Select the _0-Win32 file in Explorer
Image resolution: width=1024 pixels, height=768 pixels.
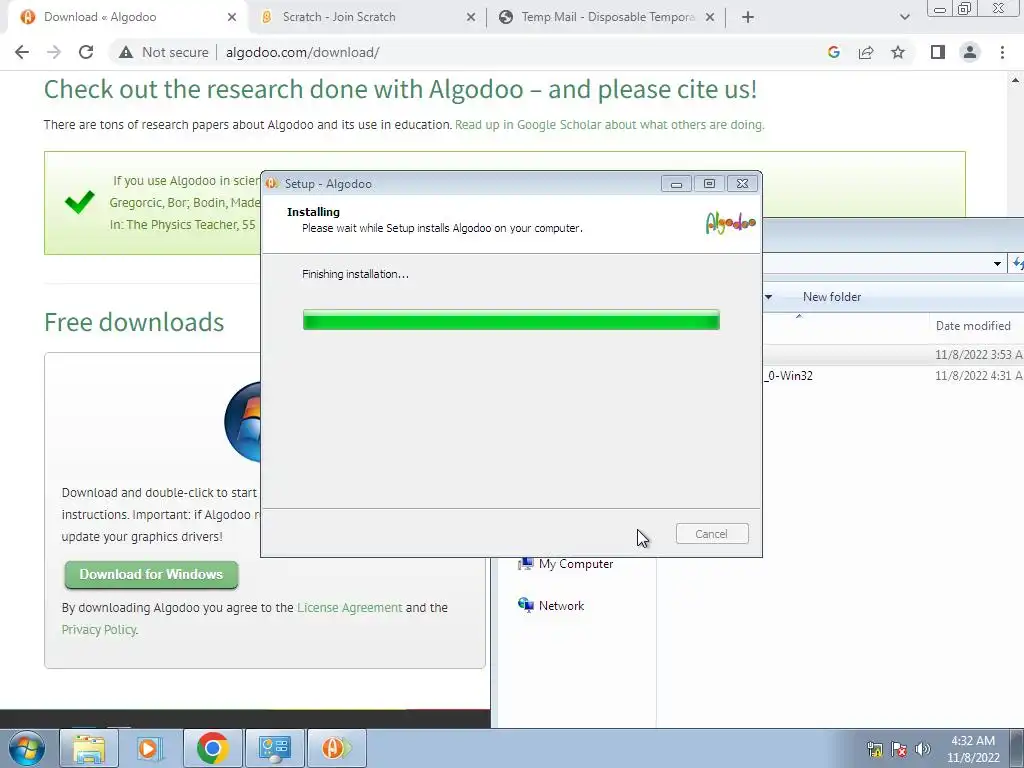[790, 376]
